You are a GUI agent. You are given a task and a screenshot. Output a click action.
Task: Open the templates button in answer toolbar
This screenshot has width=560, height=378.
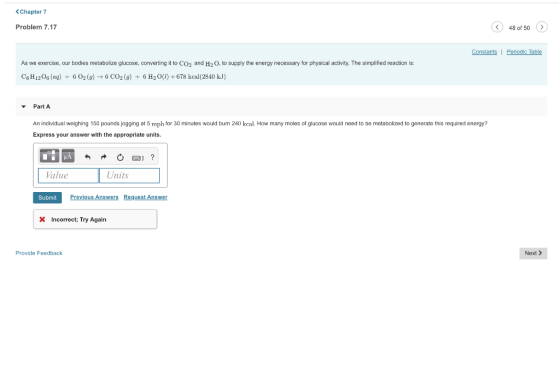click(49, 156)
